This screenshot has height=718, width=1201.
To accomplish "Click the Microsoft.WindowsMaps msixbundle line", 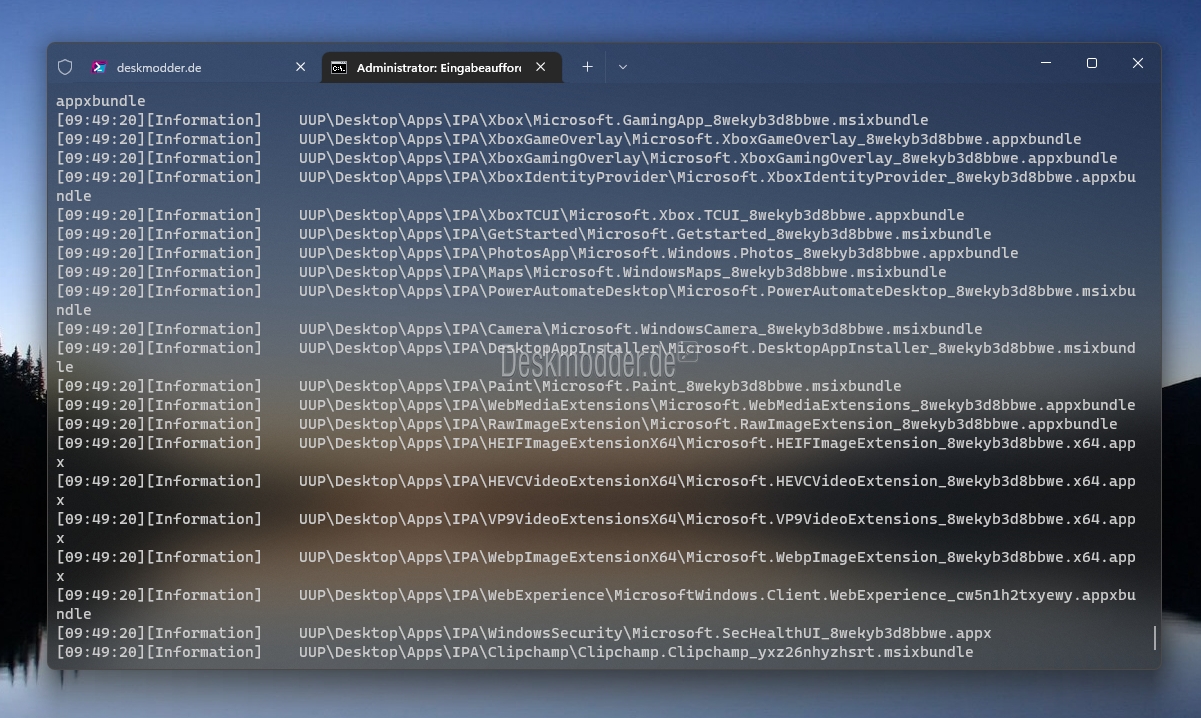I will coord(501,272).
